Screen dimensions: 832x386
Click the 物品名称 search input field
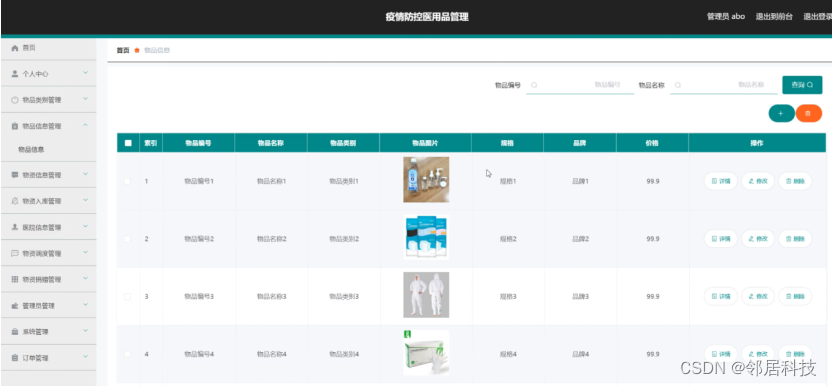pos(723,85)
